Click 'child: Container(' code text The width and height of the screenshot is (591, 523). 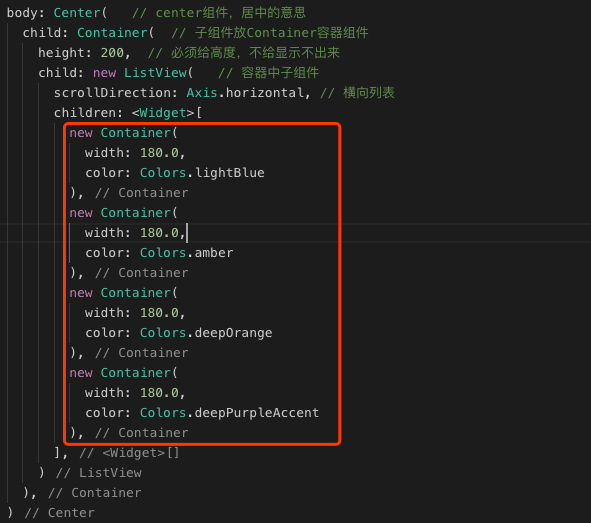pyautogui.click(x=89, y=33)
